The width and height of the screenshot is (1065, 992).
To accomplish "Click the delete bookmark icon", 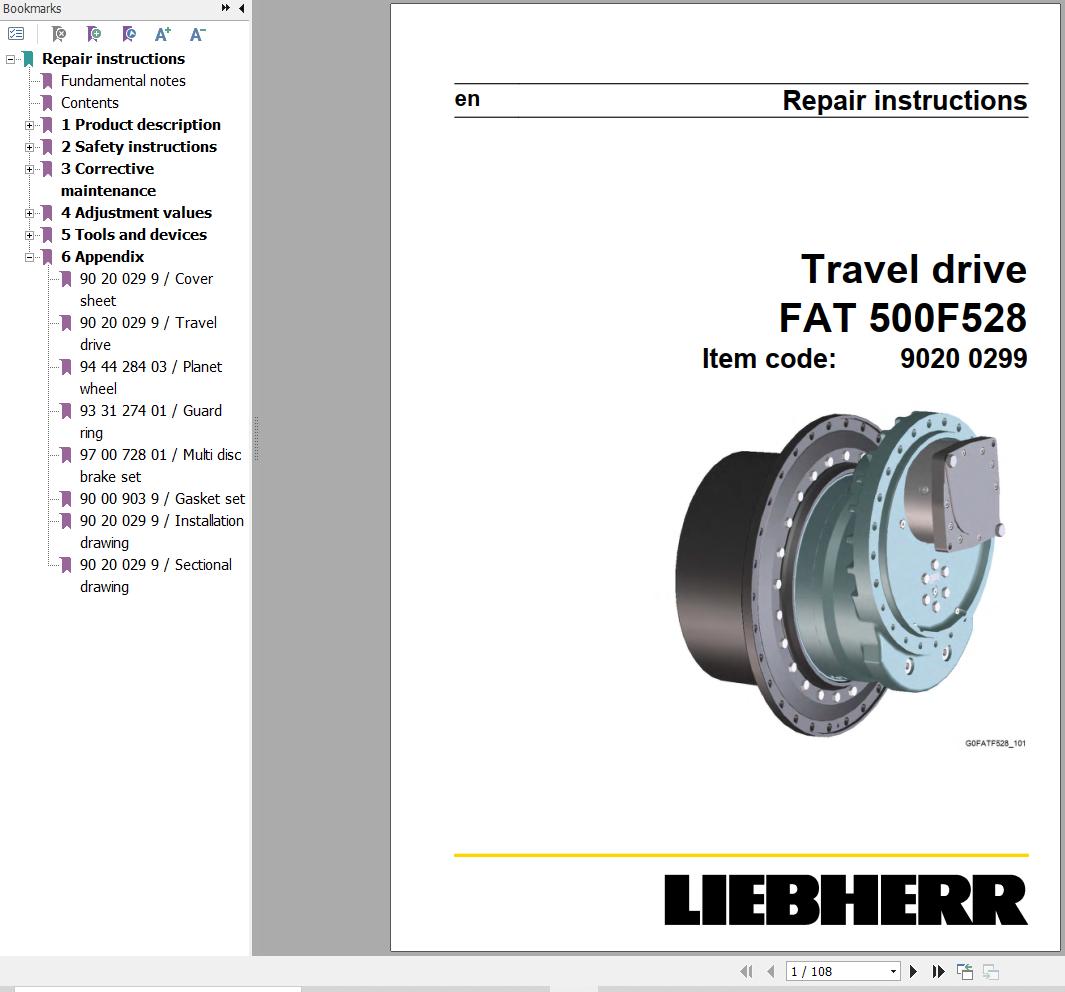I will click(59, 34).
